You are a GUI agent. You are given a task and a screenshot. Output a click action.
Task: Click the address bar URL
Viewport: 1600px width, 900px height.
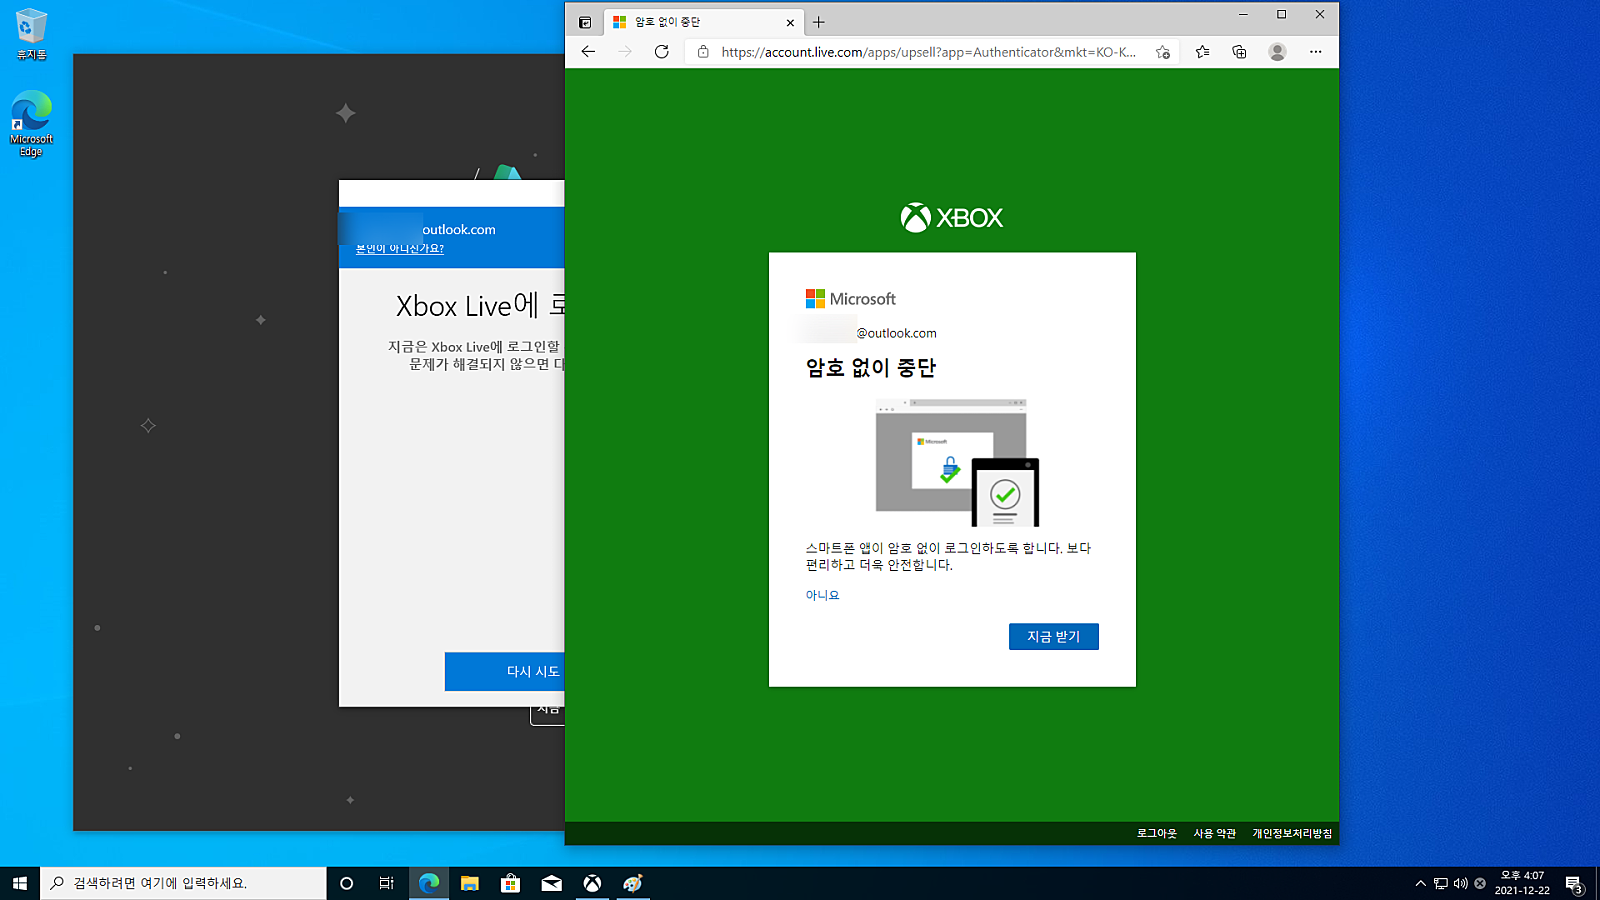click(929, 52)
